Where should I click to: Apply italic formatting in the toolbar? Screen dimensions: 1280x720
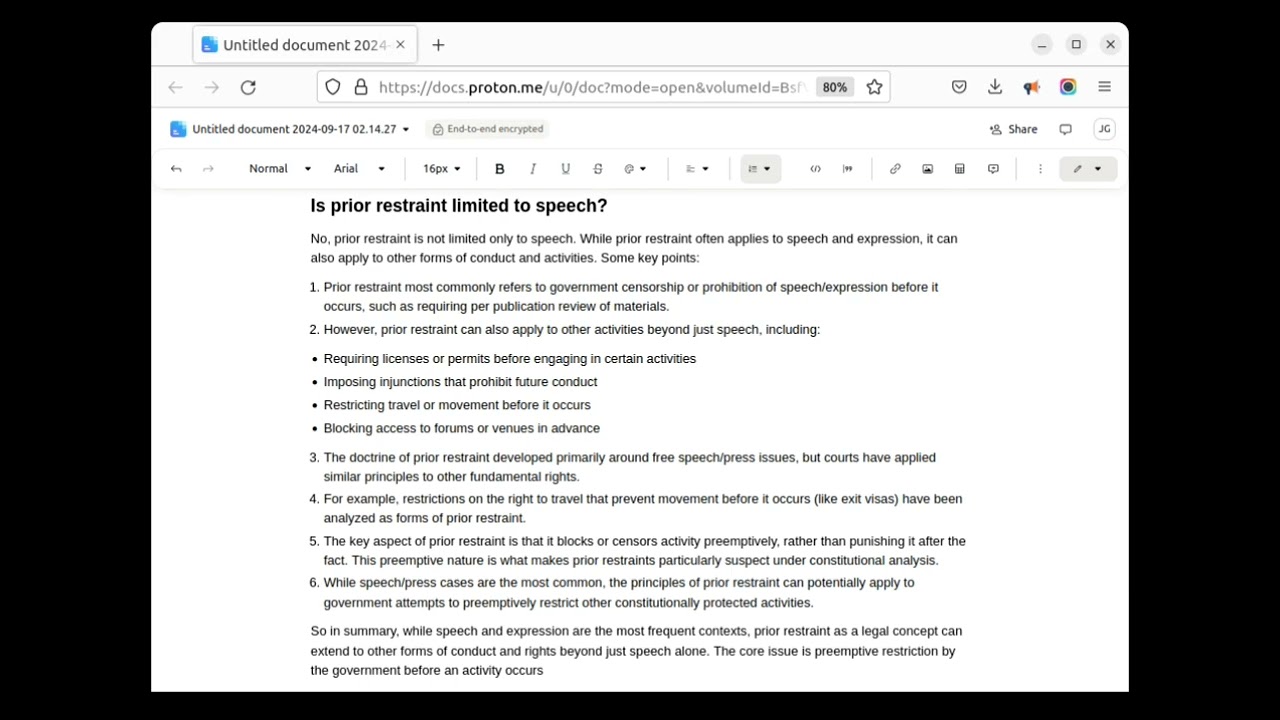click(533, 169)
